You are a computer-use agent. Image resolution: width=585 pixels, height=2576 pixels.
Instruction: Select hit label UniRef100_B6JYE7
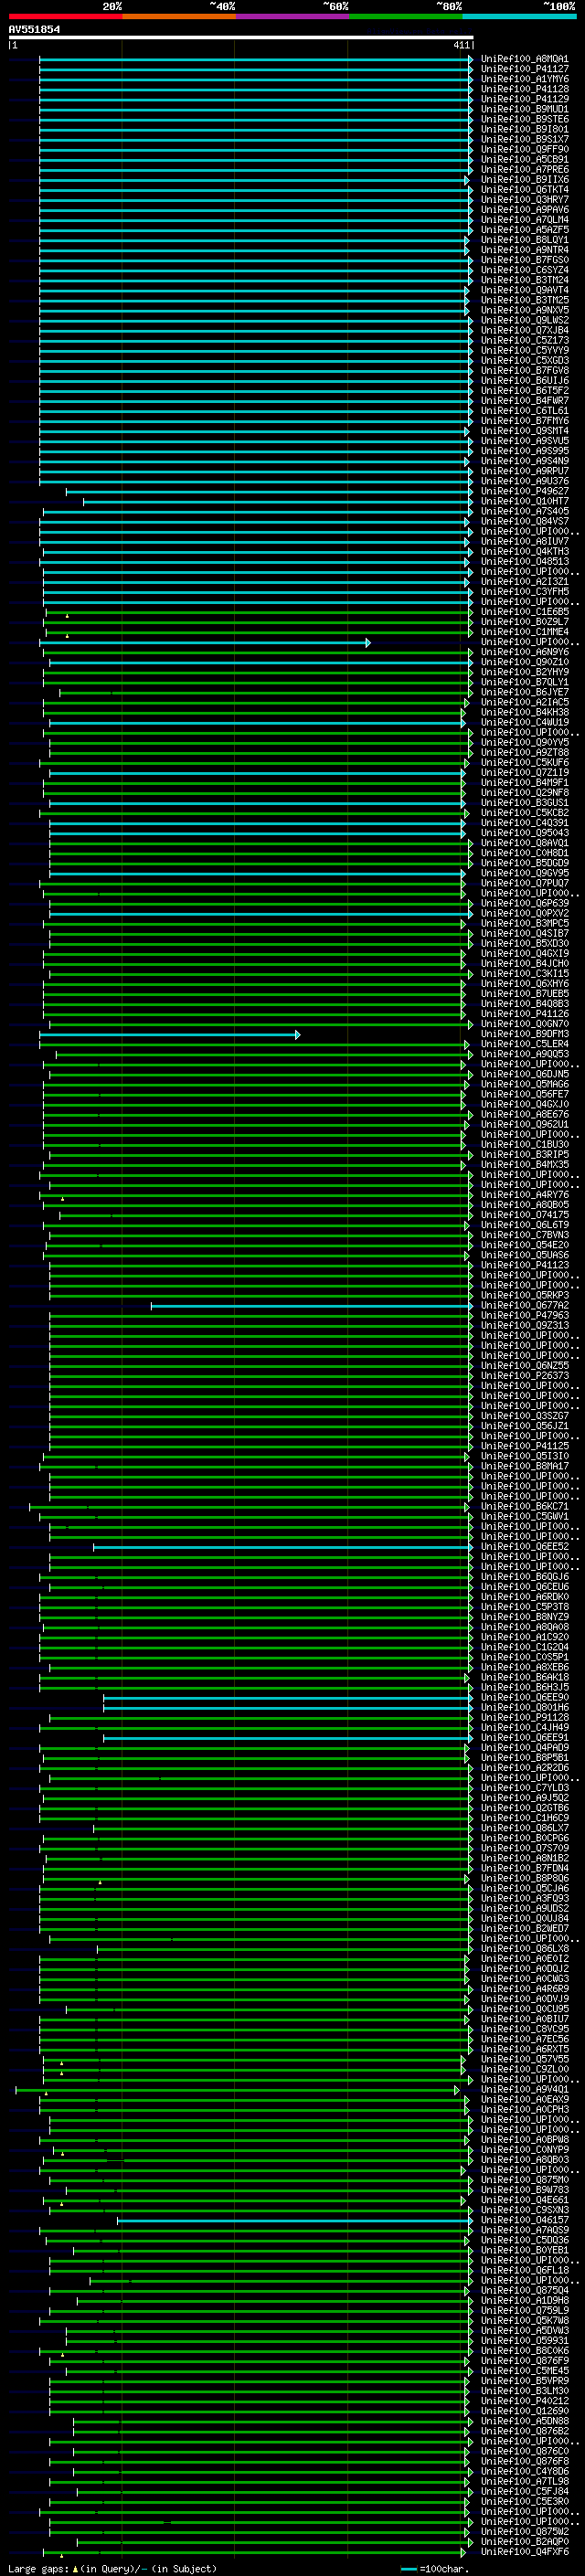pyautogui.click(x=524, y=692)
